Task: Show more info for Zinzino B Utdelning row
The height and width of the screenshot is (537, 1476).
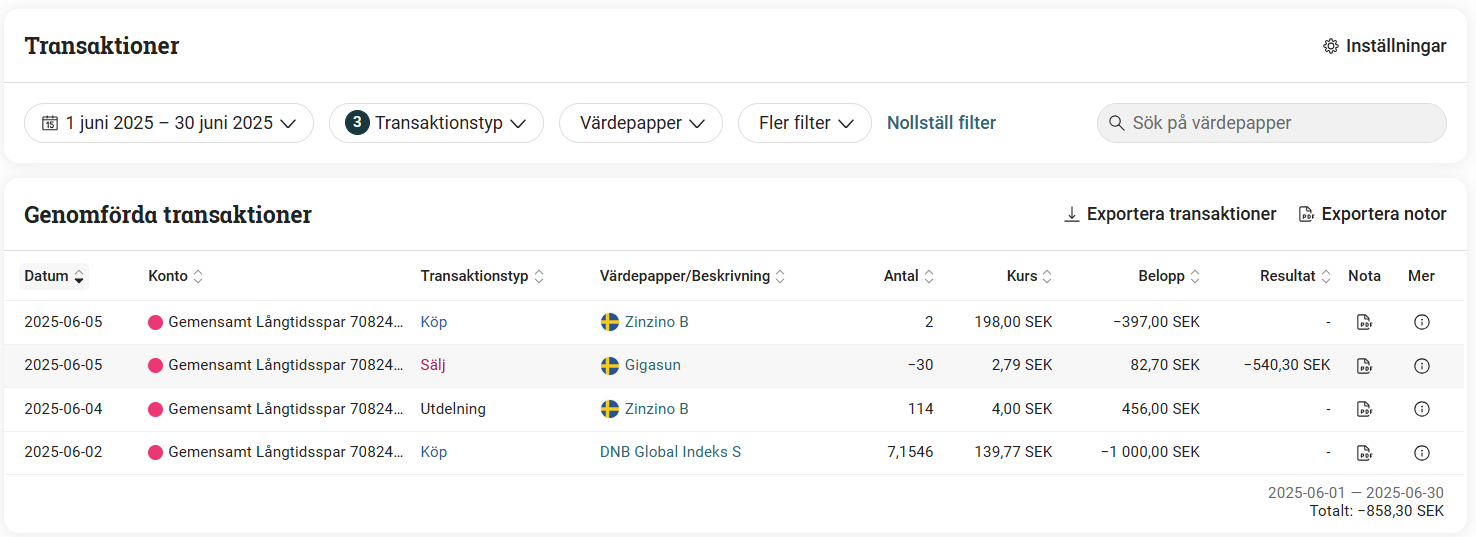Action: coord(1422,409)
